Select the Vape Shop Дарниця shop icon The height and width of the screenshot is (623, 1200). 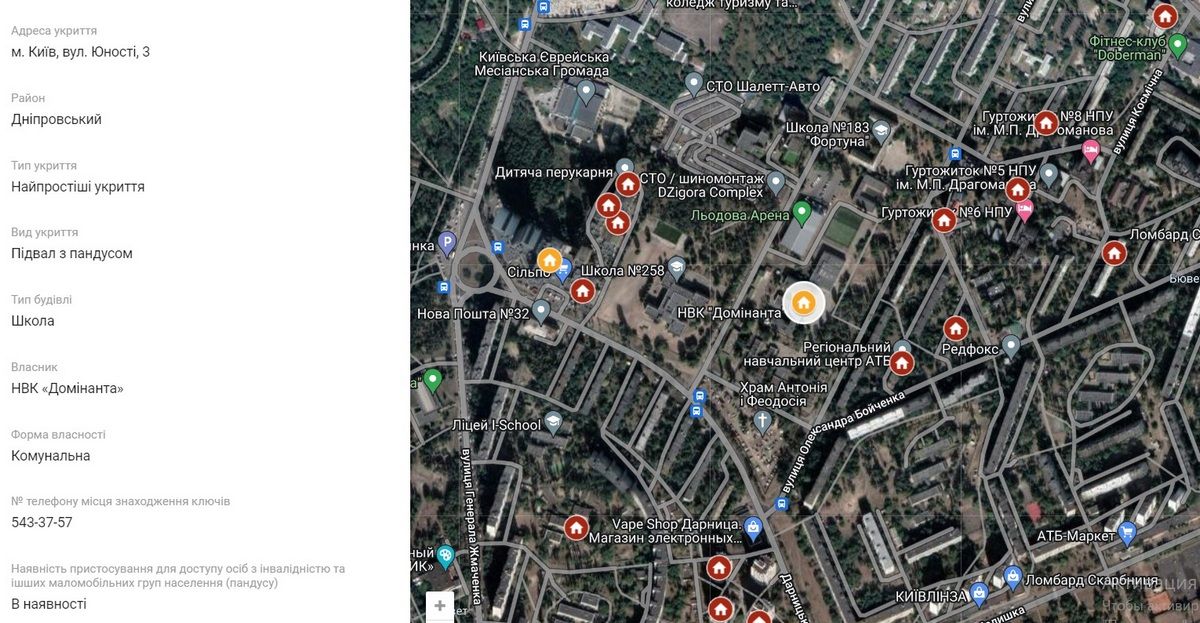(754, 527)
